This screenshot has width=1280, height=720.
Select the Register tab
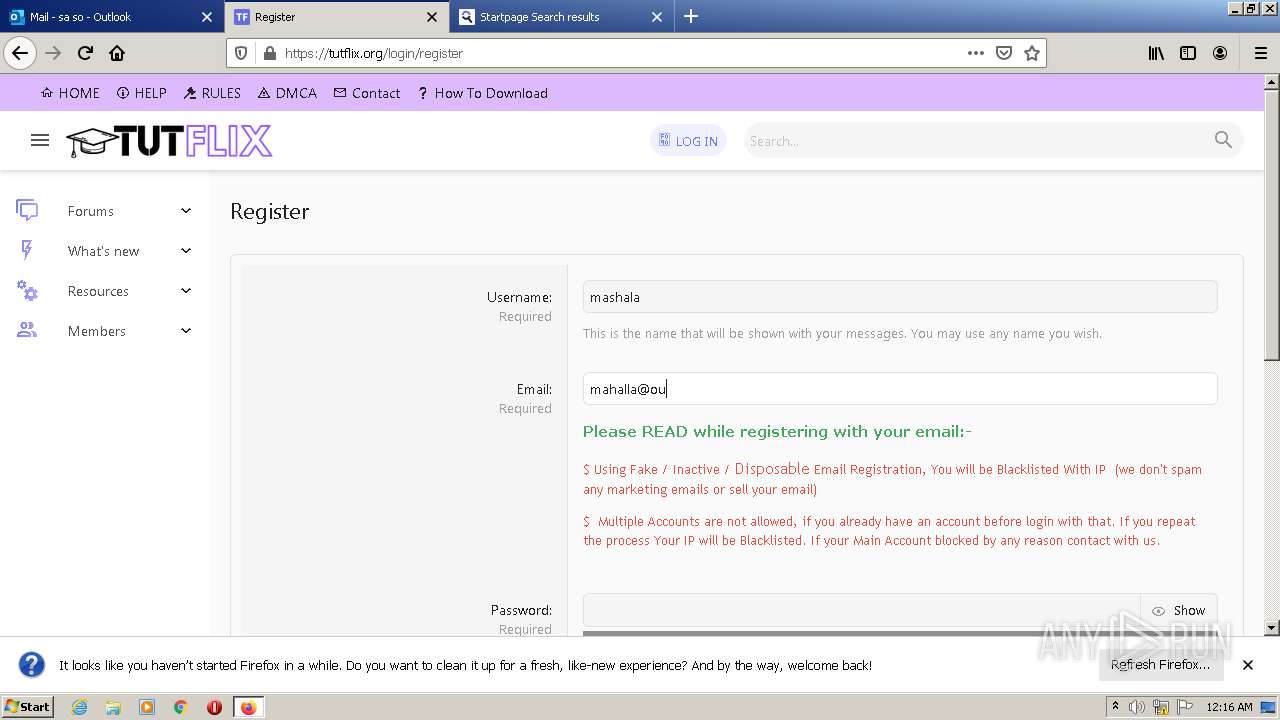pos(336,17)
